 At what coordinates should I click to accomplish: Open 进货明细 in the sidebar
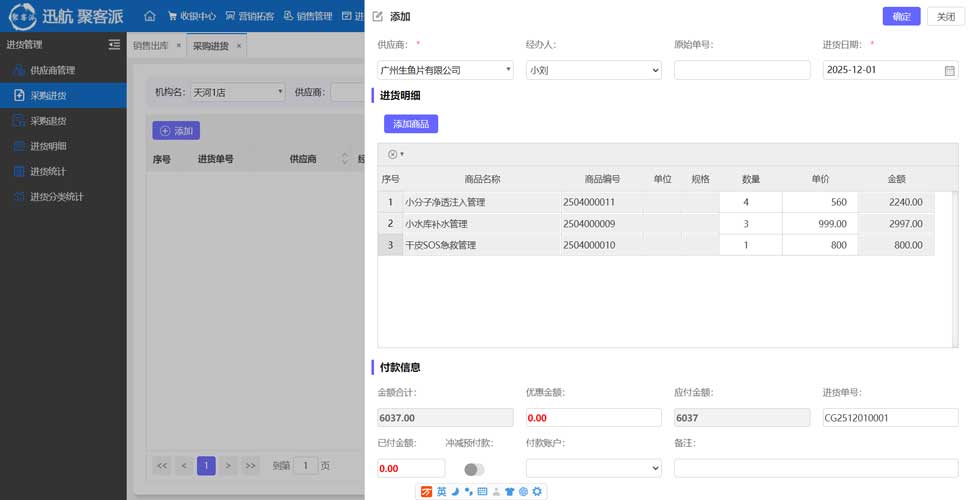(x=63, y=146)
